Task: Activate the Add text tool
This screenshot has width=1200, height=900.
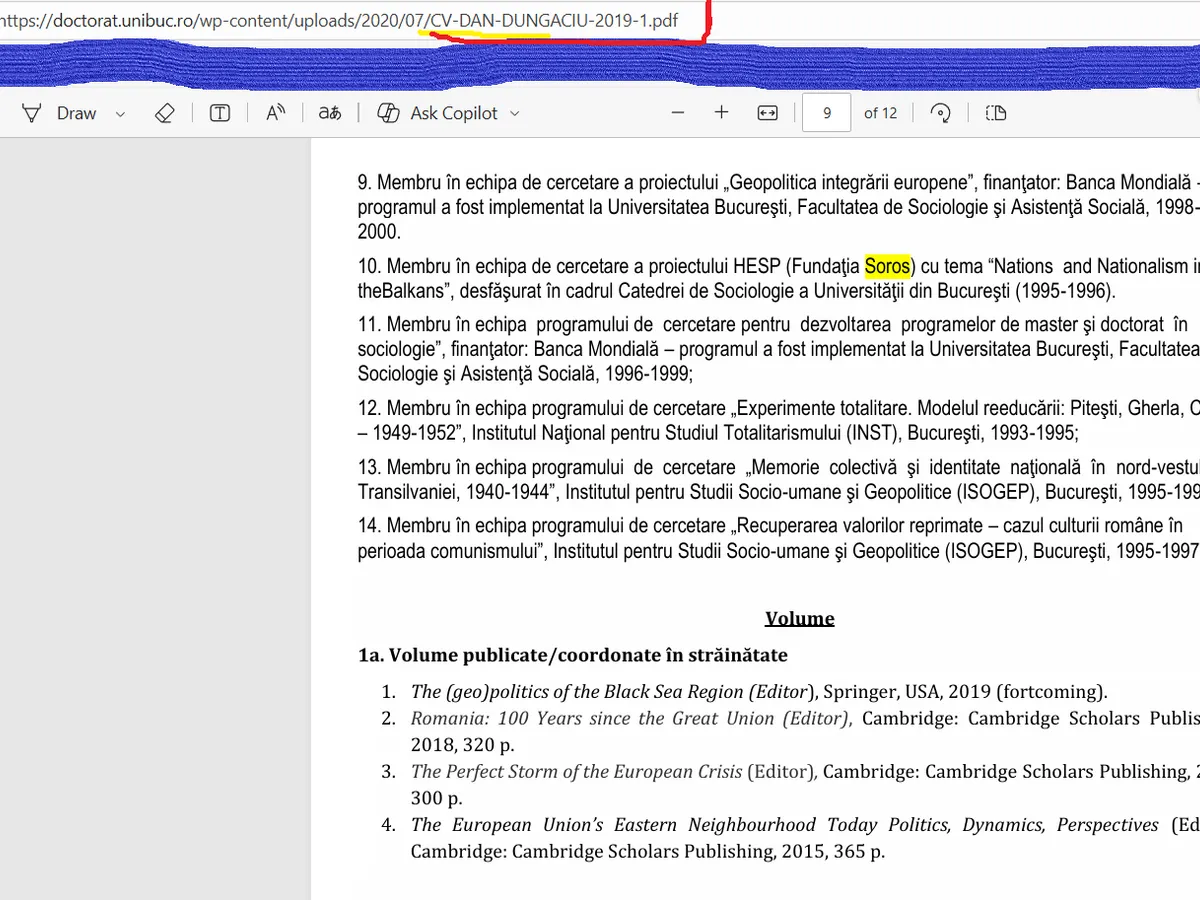Action: point(220,113)
